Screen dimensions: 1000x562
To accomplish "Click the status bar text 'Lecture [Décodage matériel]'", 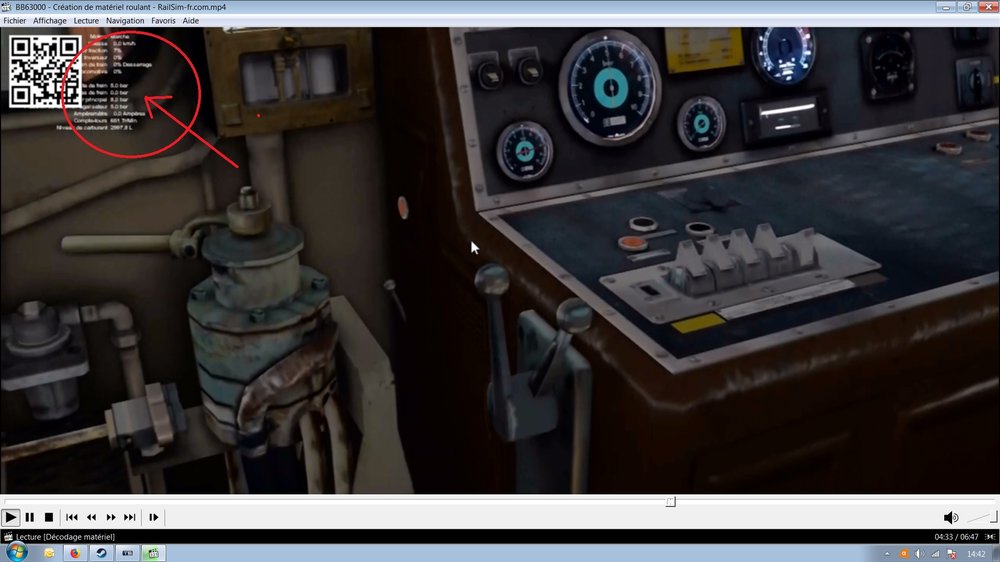I will point(65,536).
